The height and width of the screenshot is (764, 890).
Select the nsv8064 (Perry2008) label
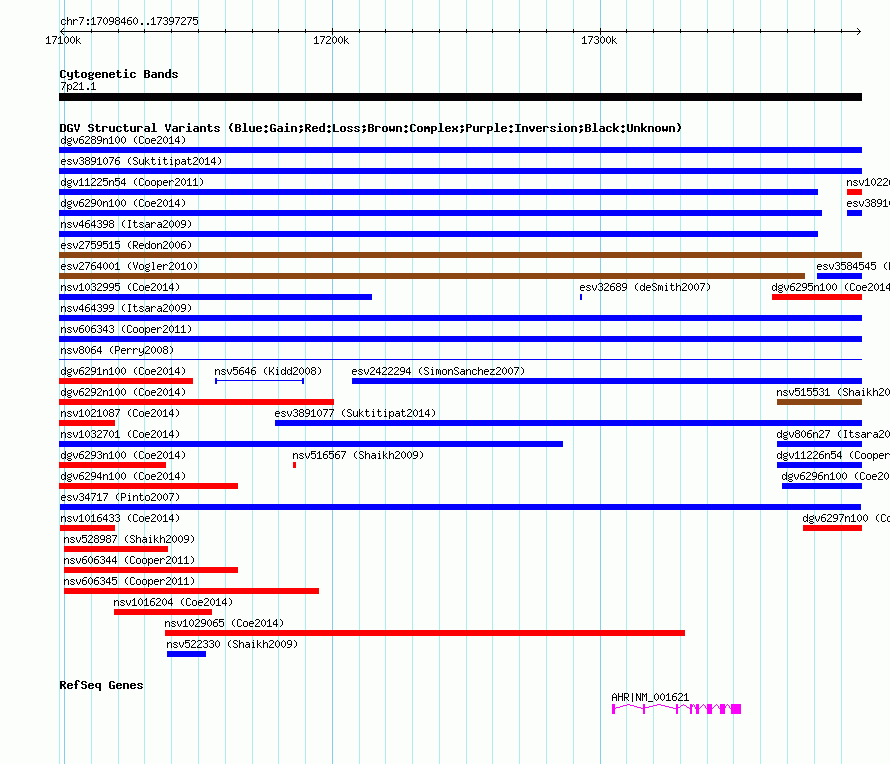pyautogui.click(x=117, y=350)
